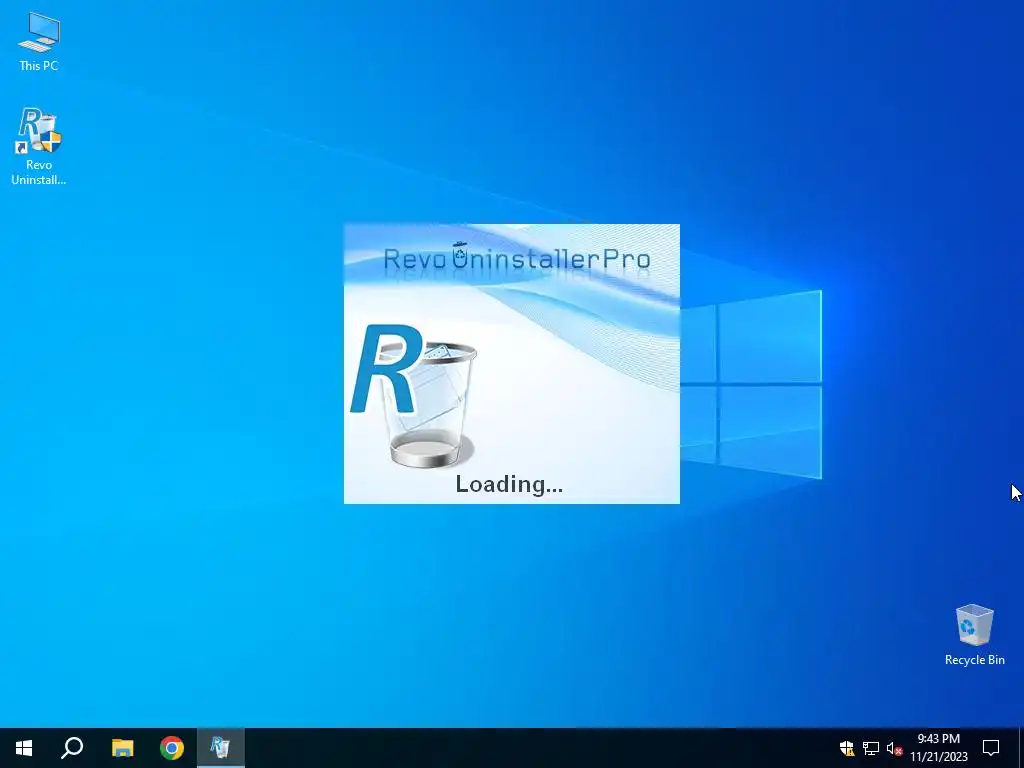
Task: Click the Revo Uninstaller Pro splash screen
Action: tap(512, 364)
